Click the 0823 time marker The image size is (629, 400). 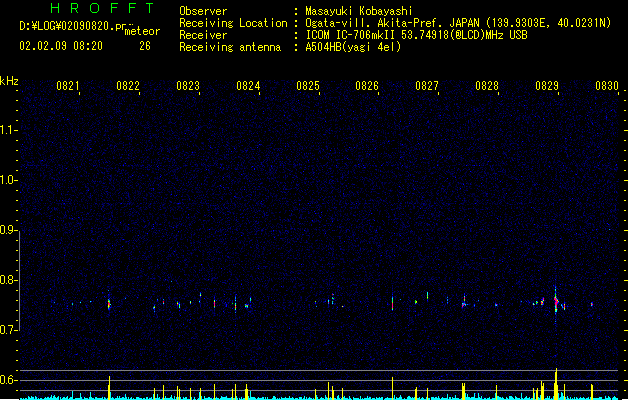[x=188, y=86]
